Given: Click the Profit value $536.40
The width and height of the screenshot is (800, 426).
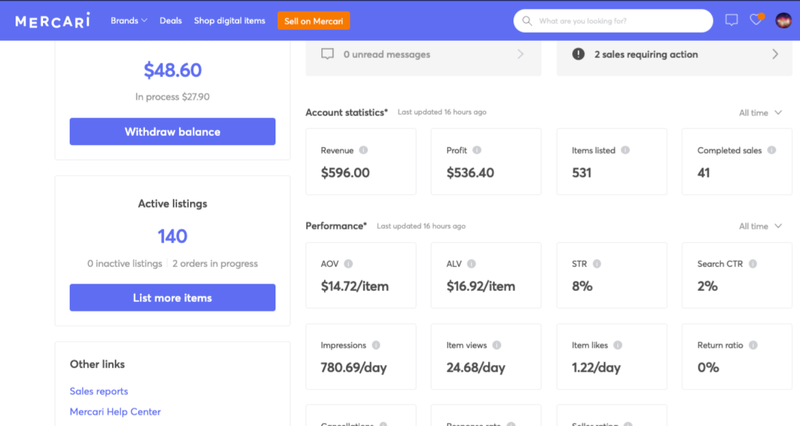Looking at the screenshot, I should (470, 173).
